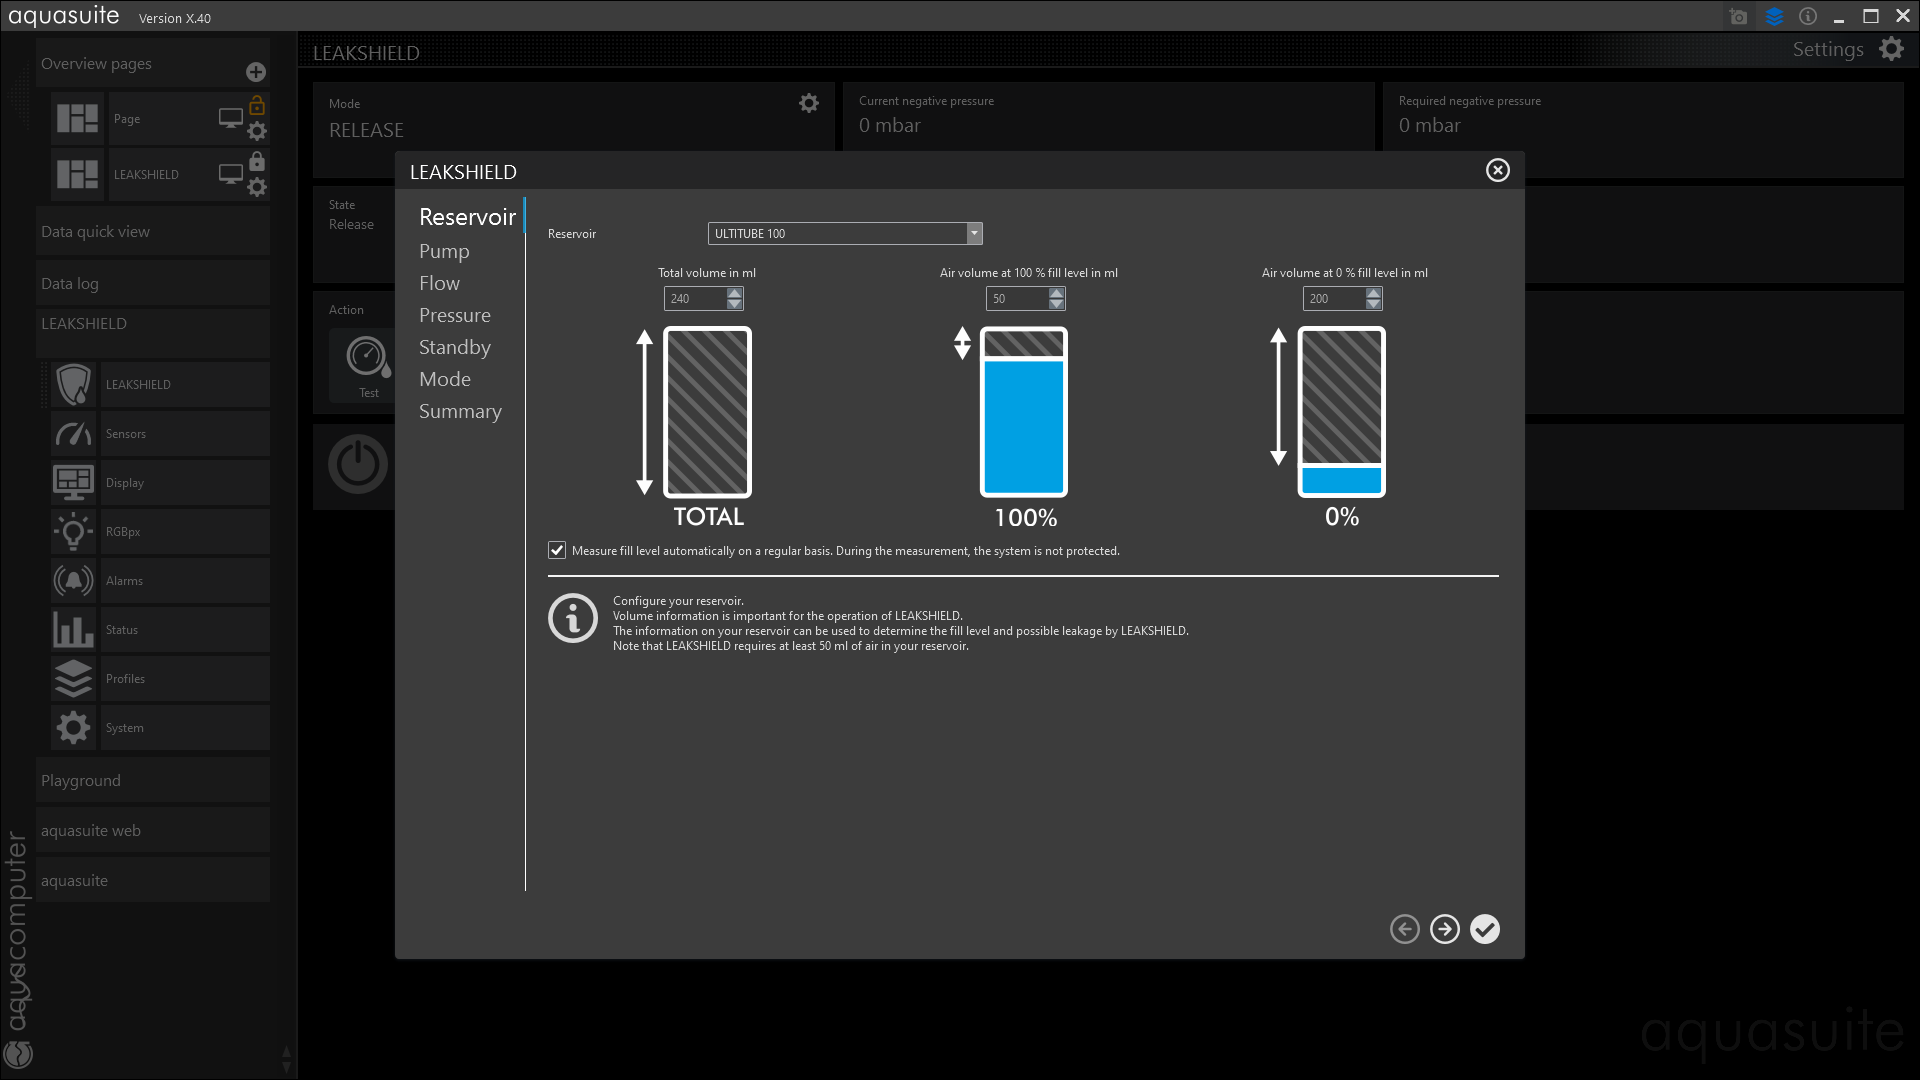Open the RGBpx light bulb entry
This screenshot has width=1920, height=1080.
click(x=73, y=531)
